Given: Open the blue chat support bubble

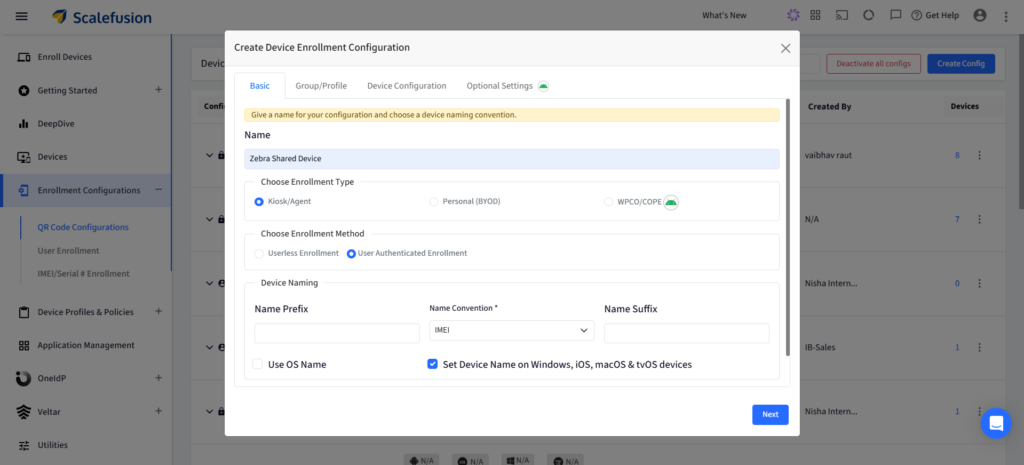Looking at the screenshot, I should coord(996,423).
